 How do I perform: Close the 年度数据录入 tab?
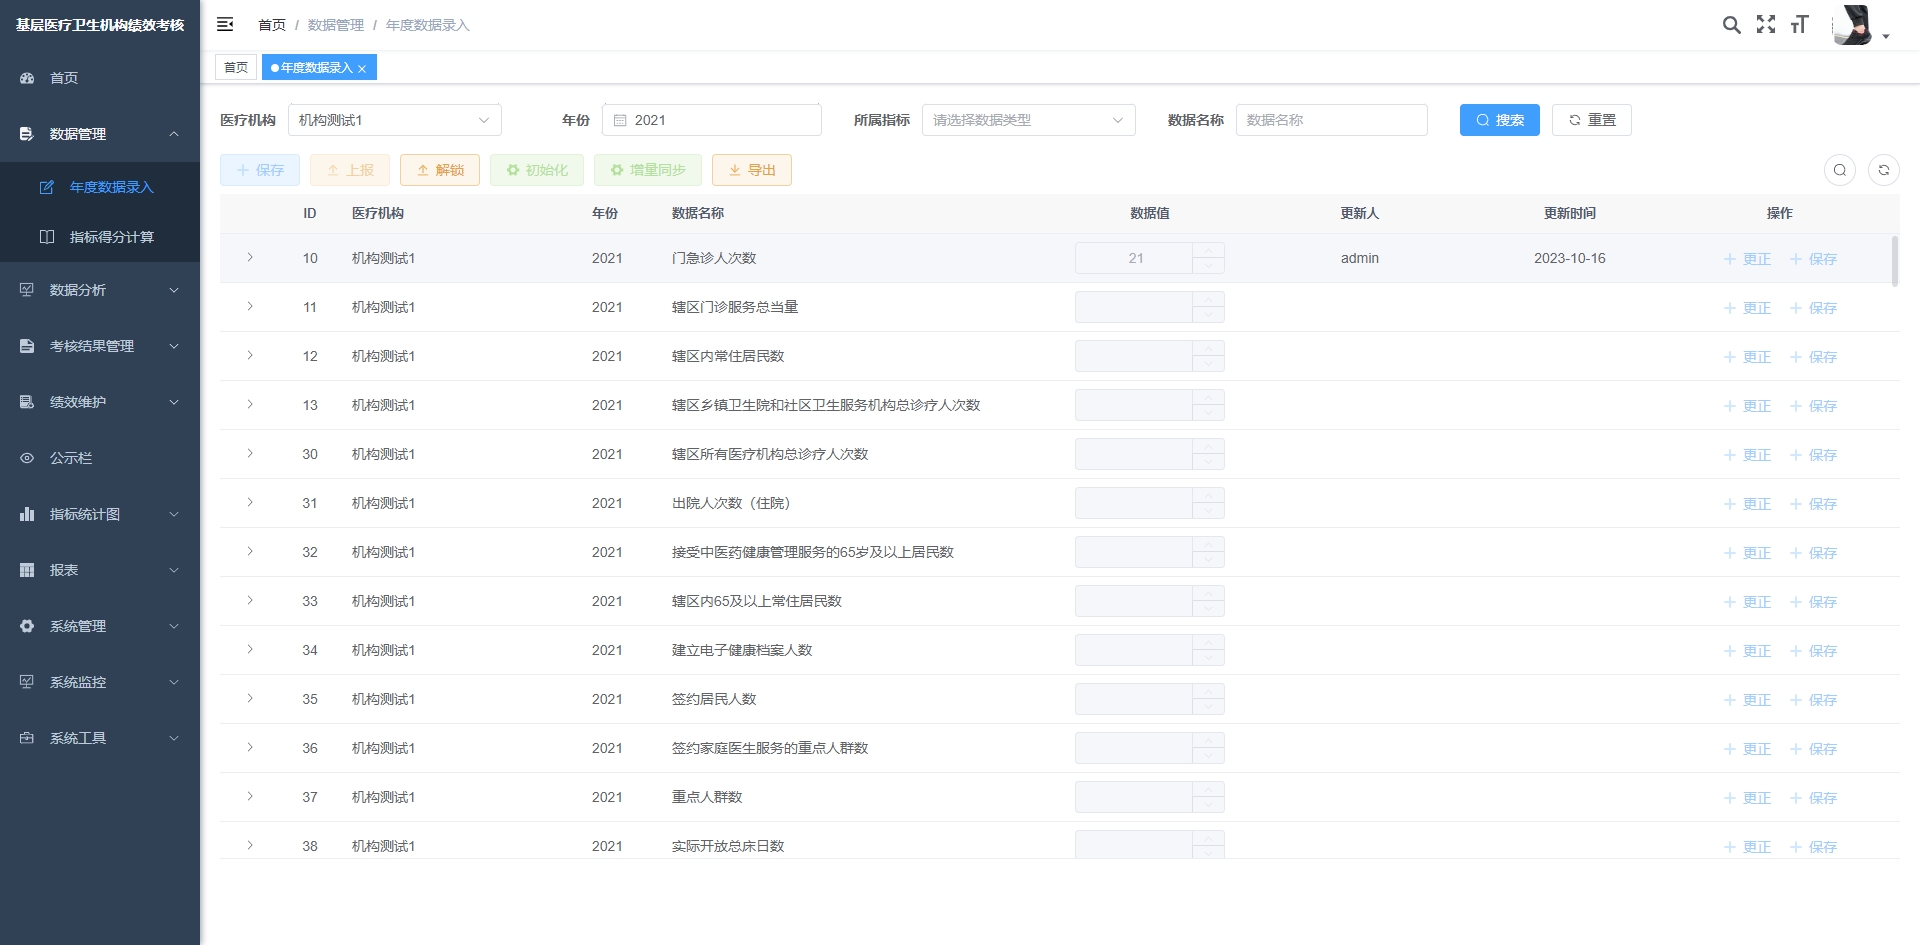click(x=362, y=68)
